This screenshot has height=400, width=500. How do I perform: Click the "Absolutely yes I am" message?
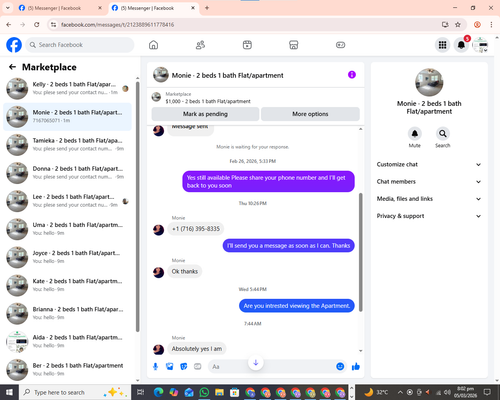coord(197,349)
